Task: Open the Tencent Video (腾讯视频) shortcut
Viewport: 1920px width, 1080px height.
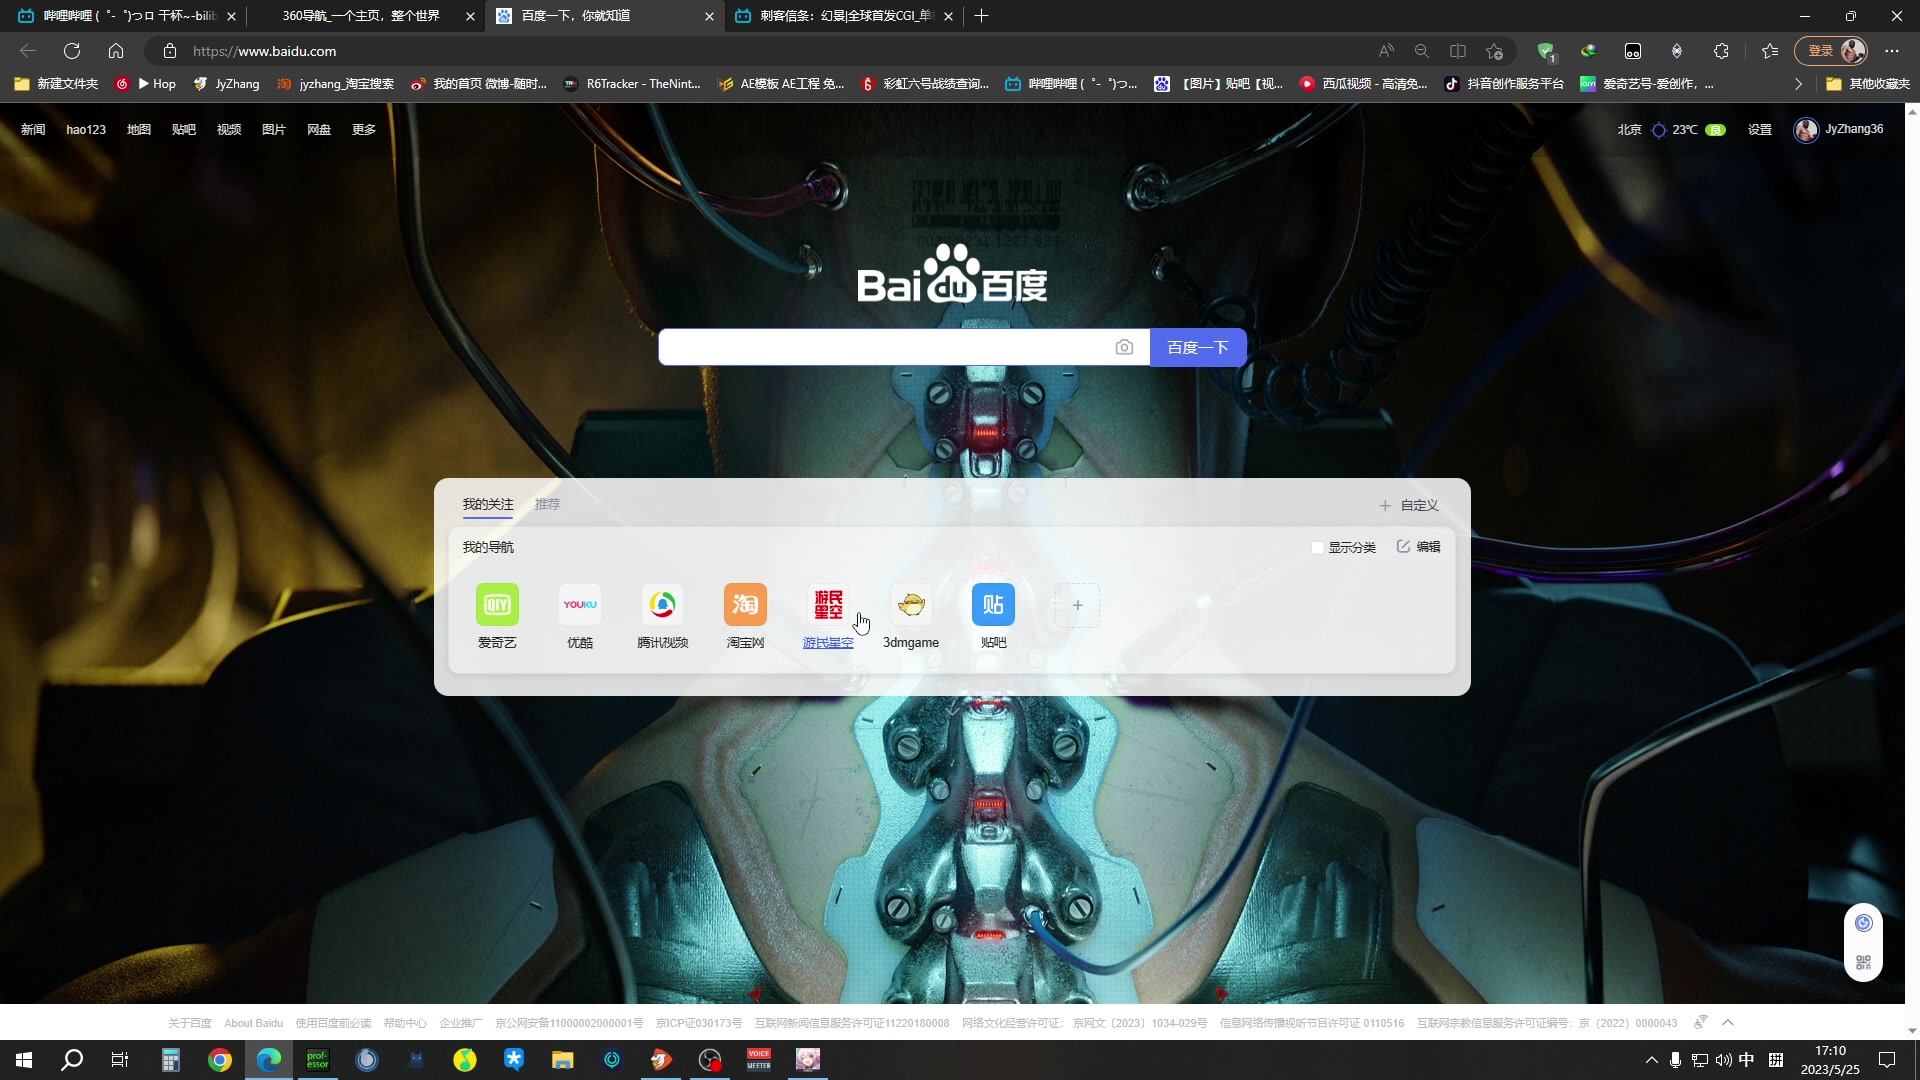Action: coord(662,604)
